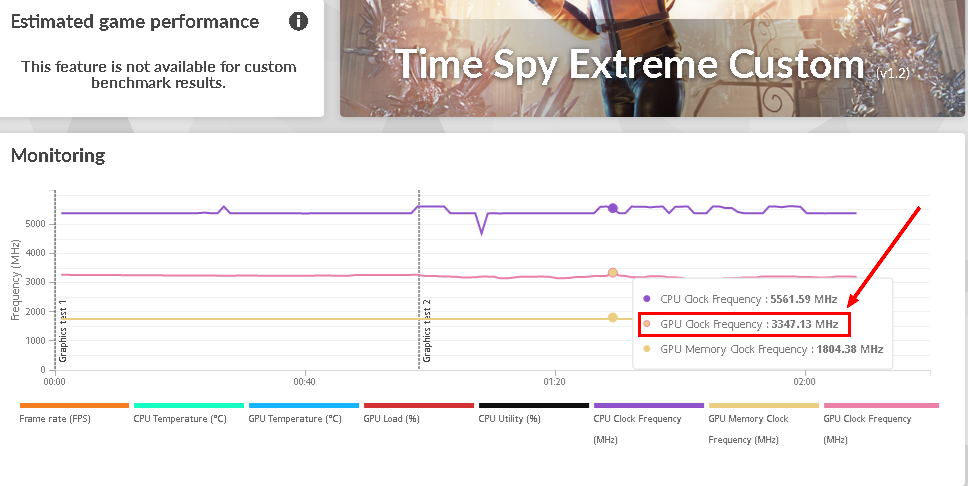The image size is (968, 486).
Task: Click the Time Spy Extreme Custom banner
Action: tap(652, 58)
